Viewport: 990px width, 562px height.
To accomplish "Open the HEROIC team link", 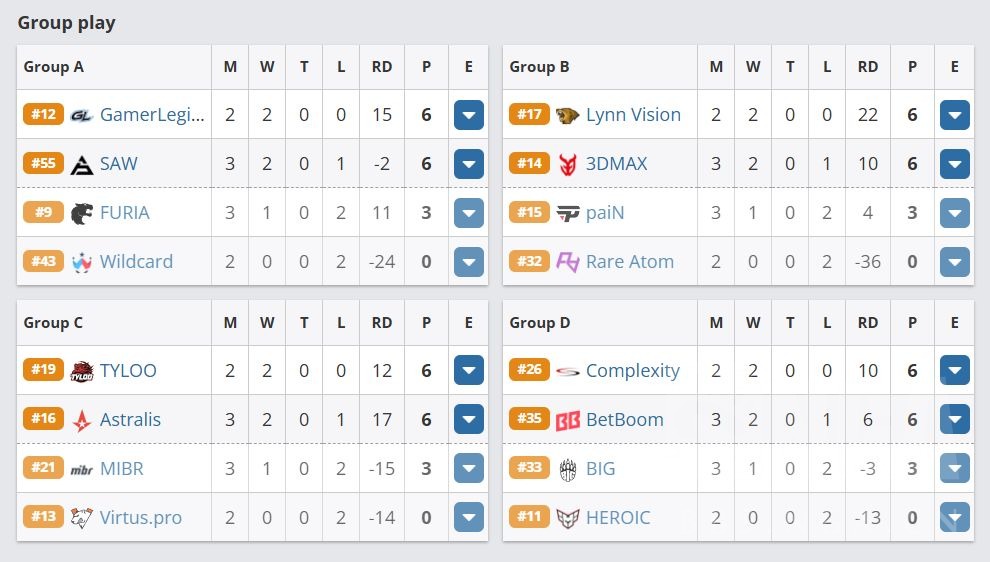I will 617,518.
